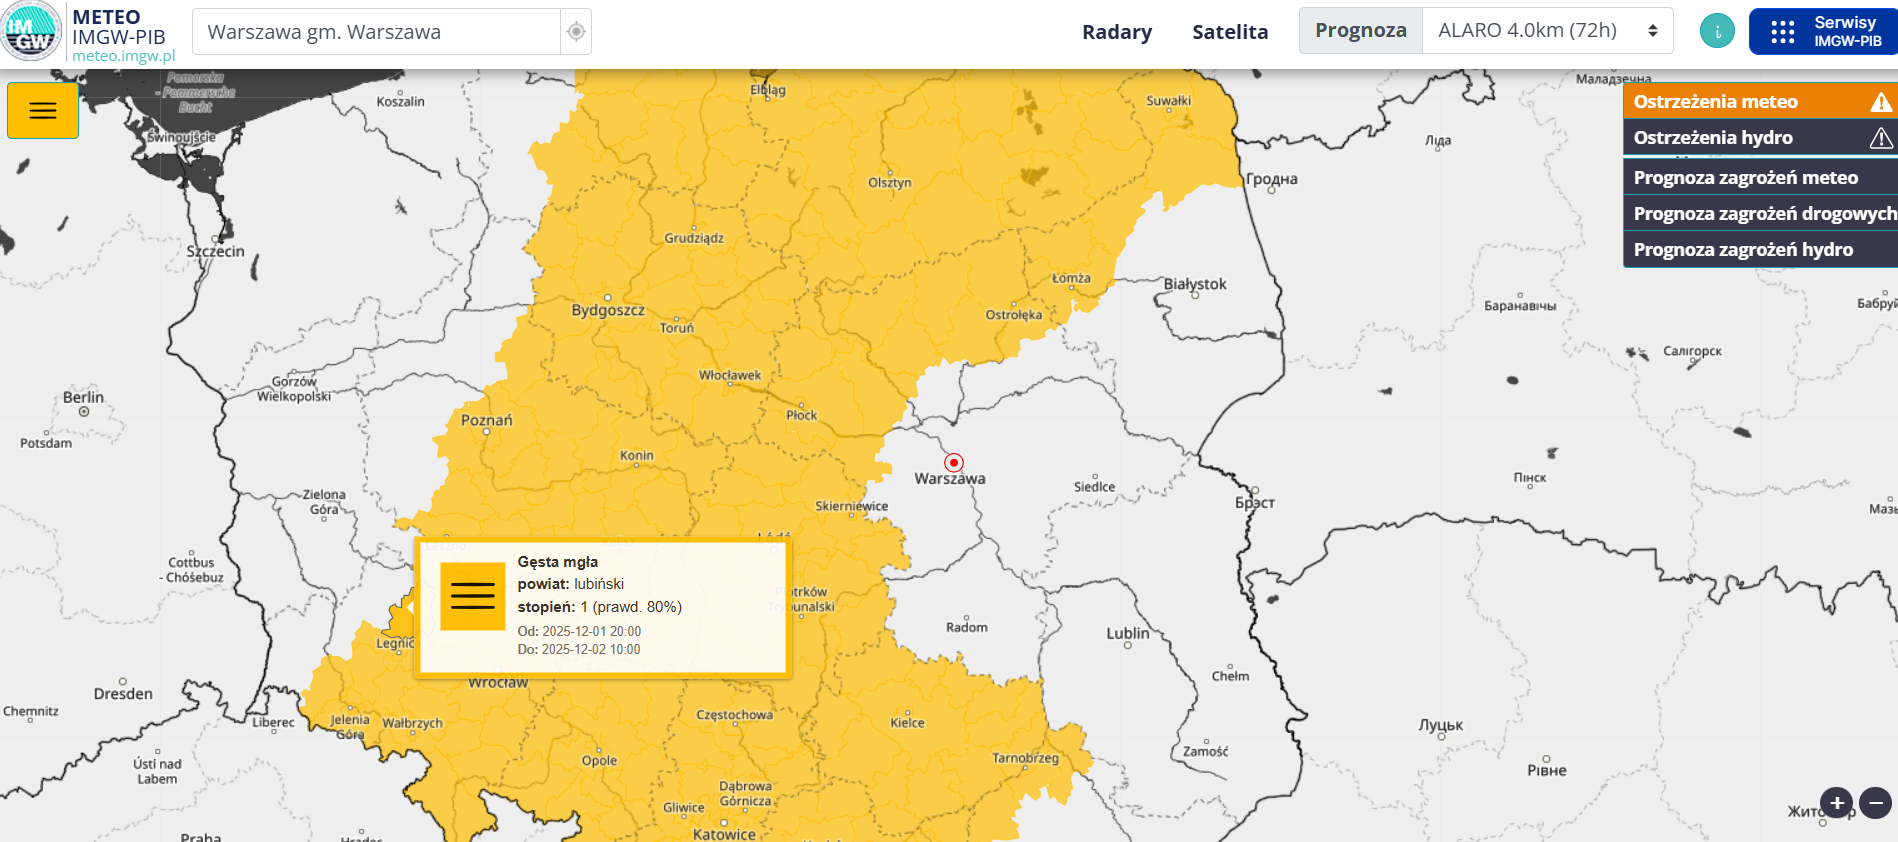The image size is (1898, 842).
Task: Toggle Ostrzeżenia hydro warnings layer
Action: tap(1758, 138)
